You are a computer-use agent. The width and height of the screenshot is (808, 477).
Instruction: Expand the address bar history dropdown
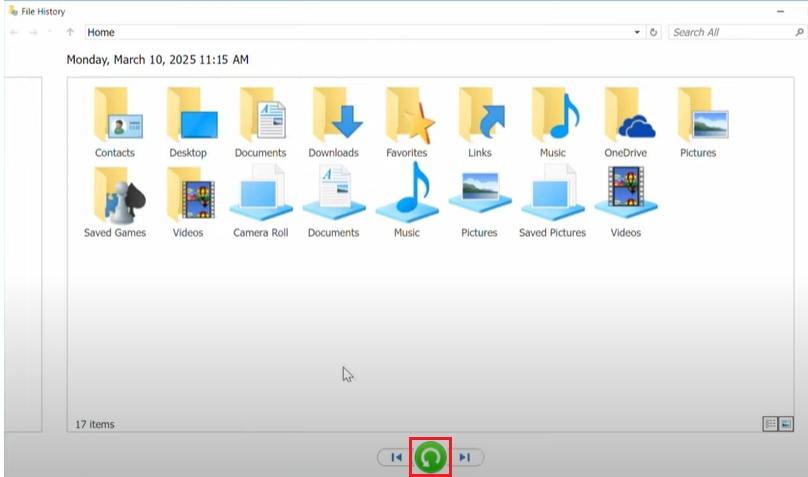[637, 32]
